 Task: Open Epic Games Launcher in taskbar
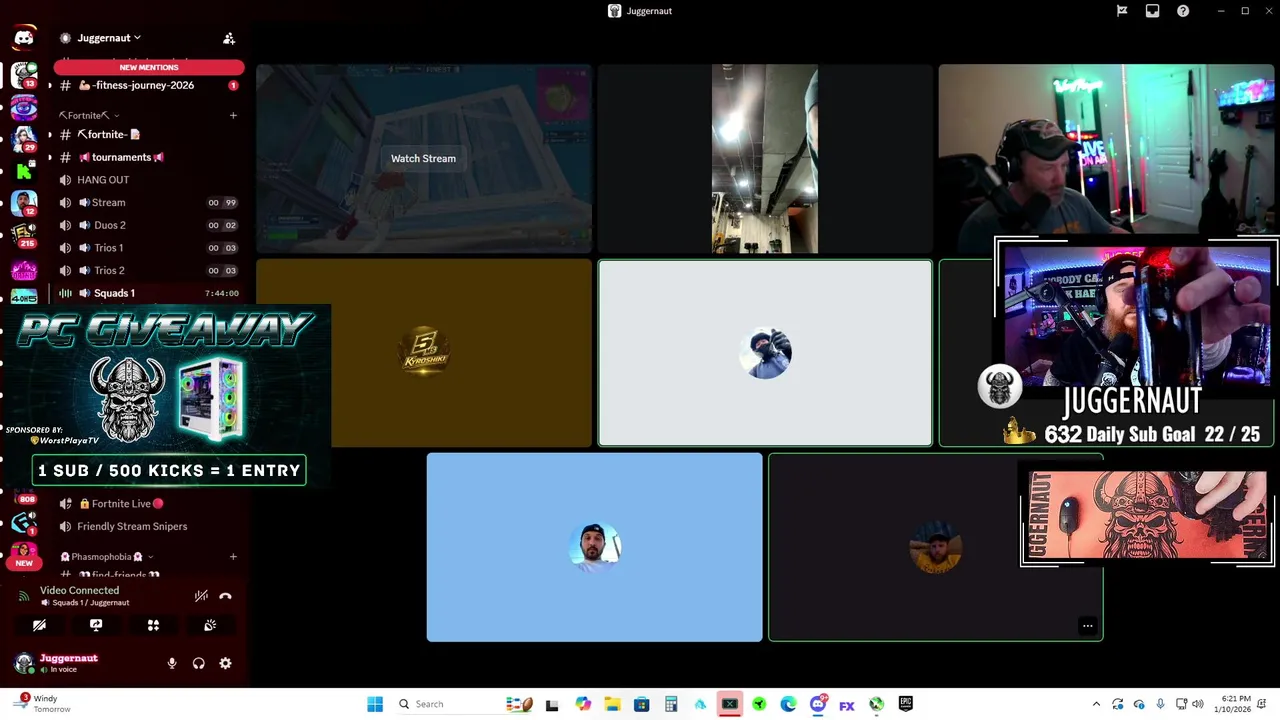coord(905,704)
